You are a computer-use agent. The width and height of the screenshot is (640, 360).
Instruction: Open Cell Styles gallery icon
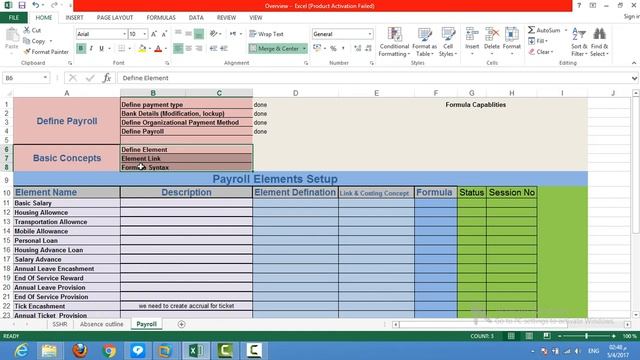[x=448, y=34]
